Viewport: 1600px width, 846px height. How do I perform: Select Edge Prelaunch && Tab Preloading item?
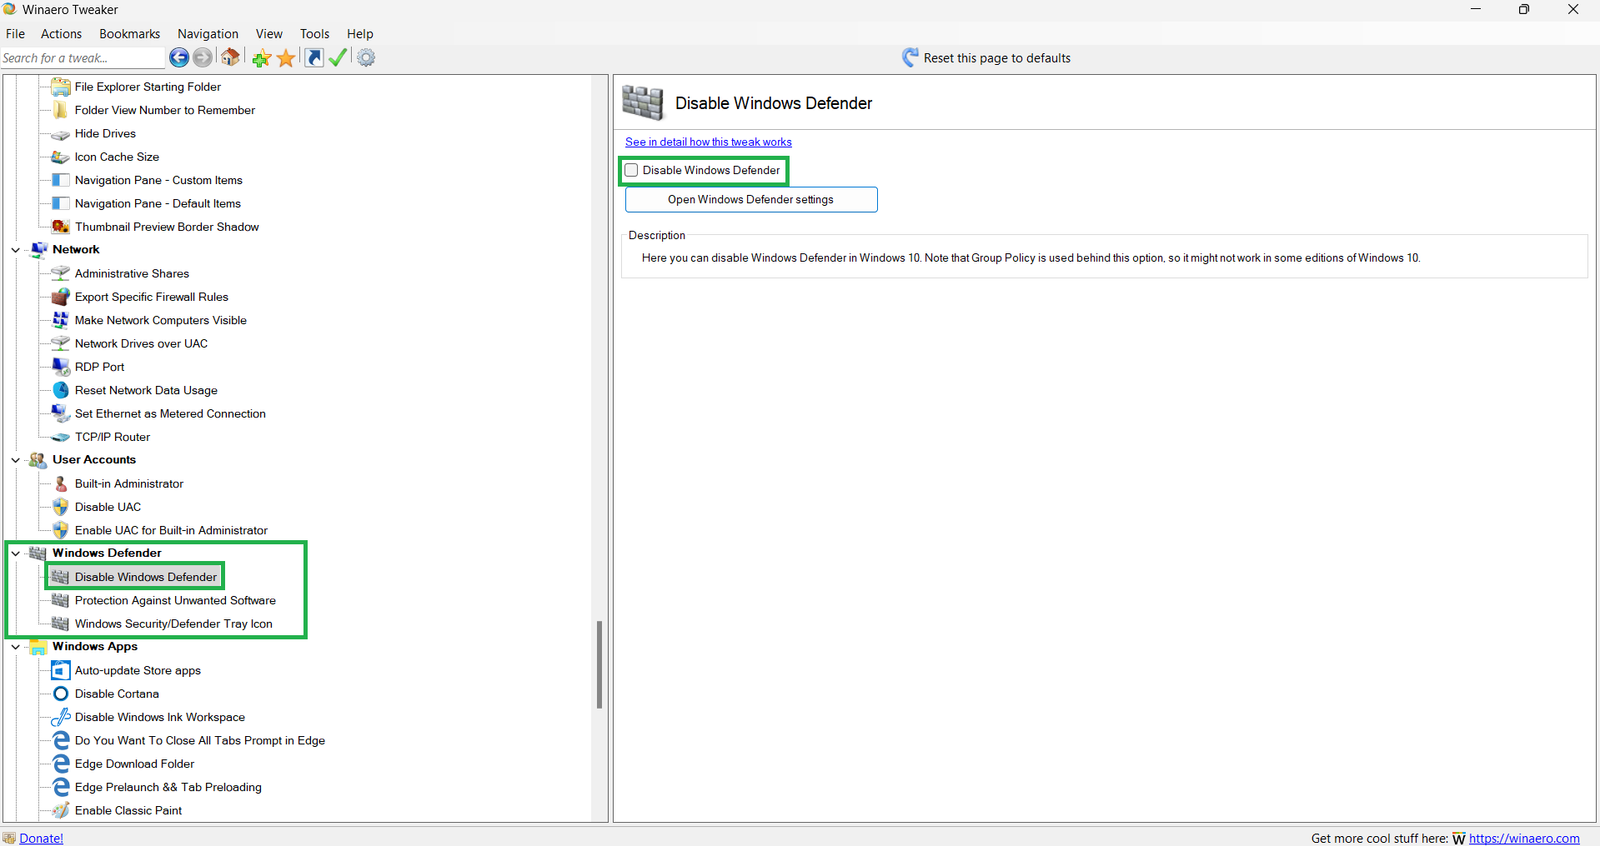pyautogui.click(x=168, y=787)
